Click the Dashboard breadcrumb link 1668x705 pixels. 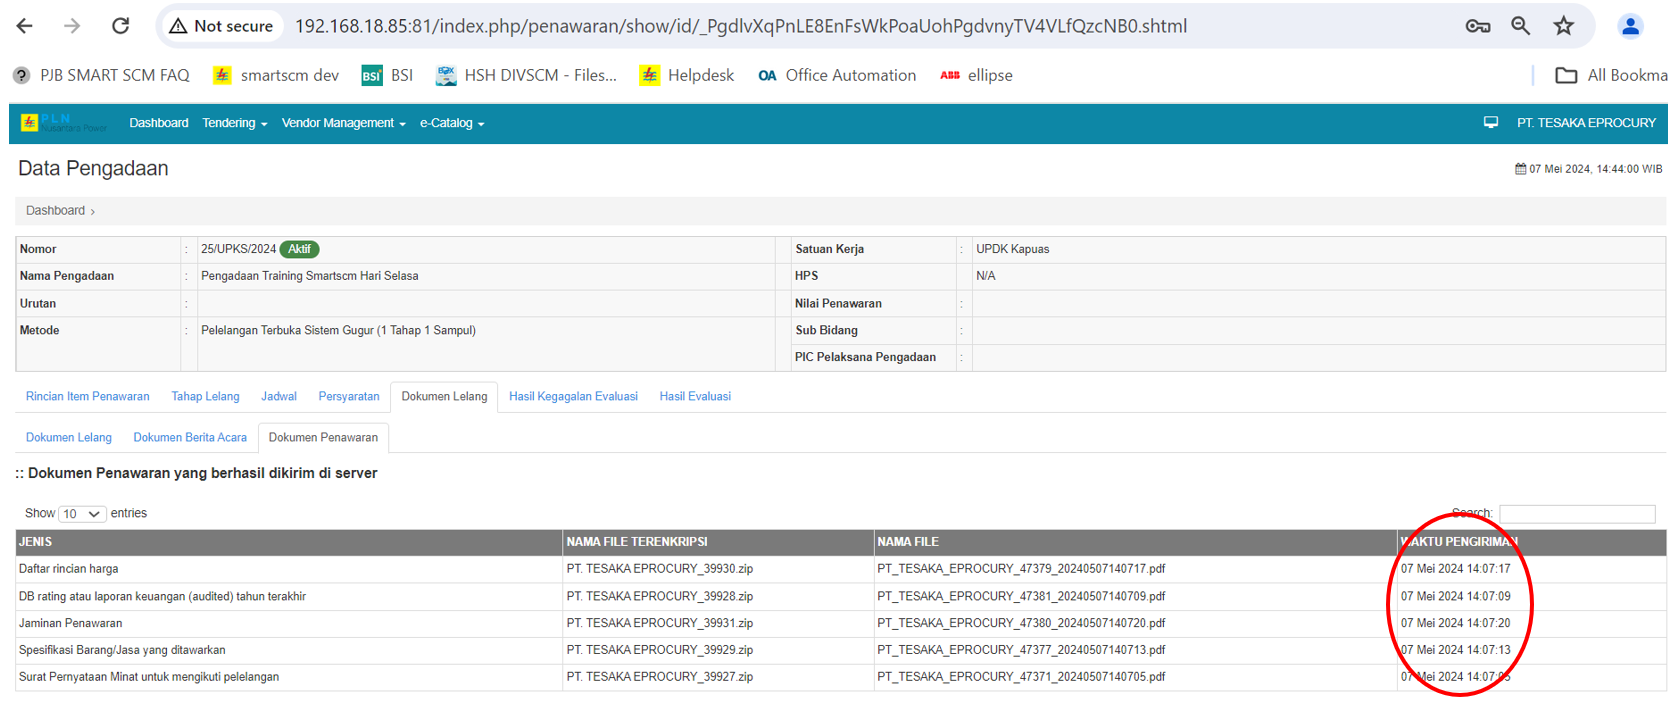point(55,211)
